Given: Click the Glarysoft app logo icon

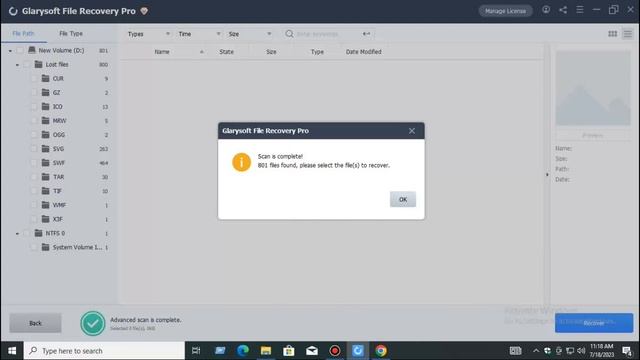Looking at the screenshot, I should [13, 11].
